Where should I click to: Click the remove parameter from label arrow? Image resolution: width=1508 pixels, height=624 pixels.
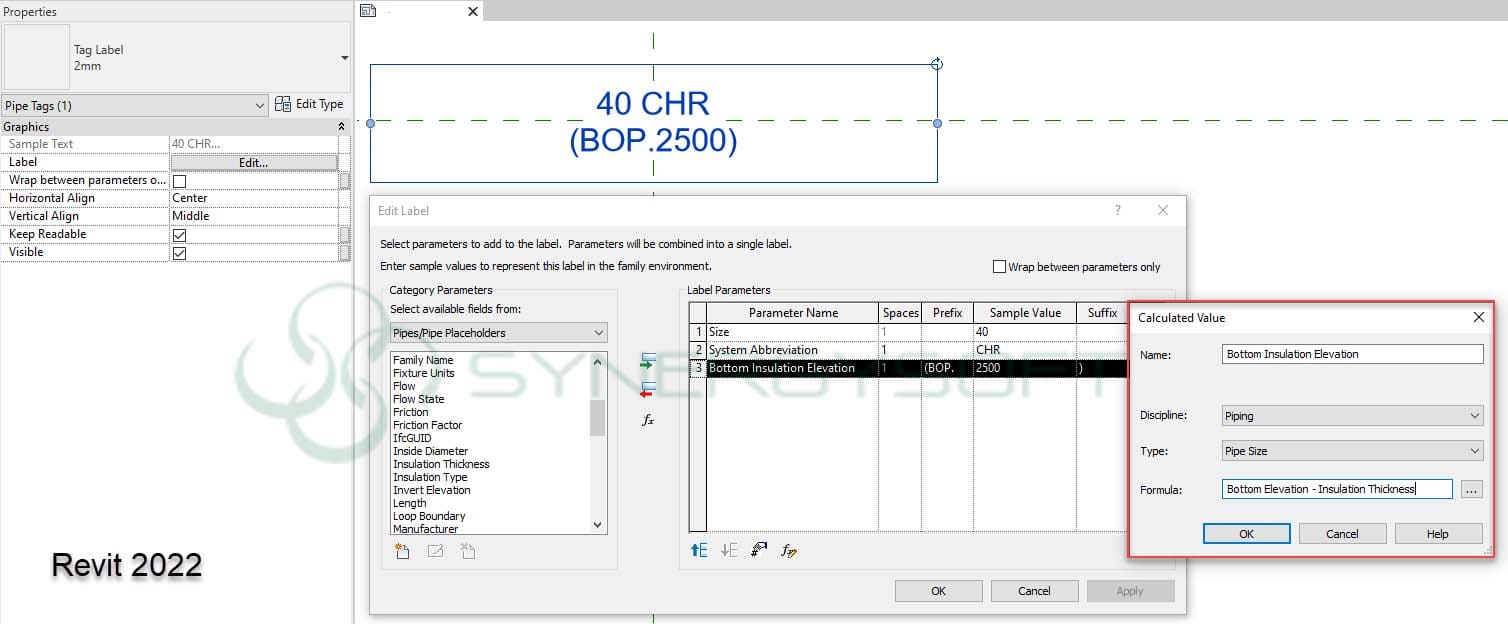tap(648, 390)
